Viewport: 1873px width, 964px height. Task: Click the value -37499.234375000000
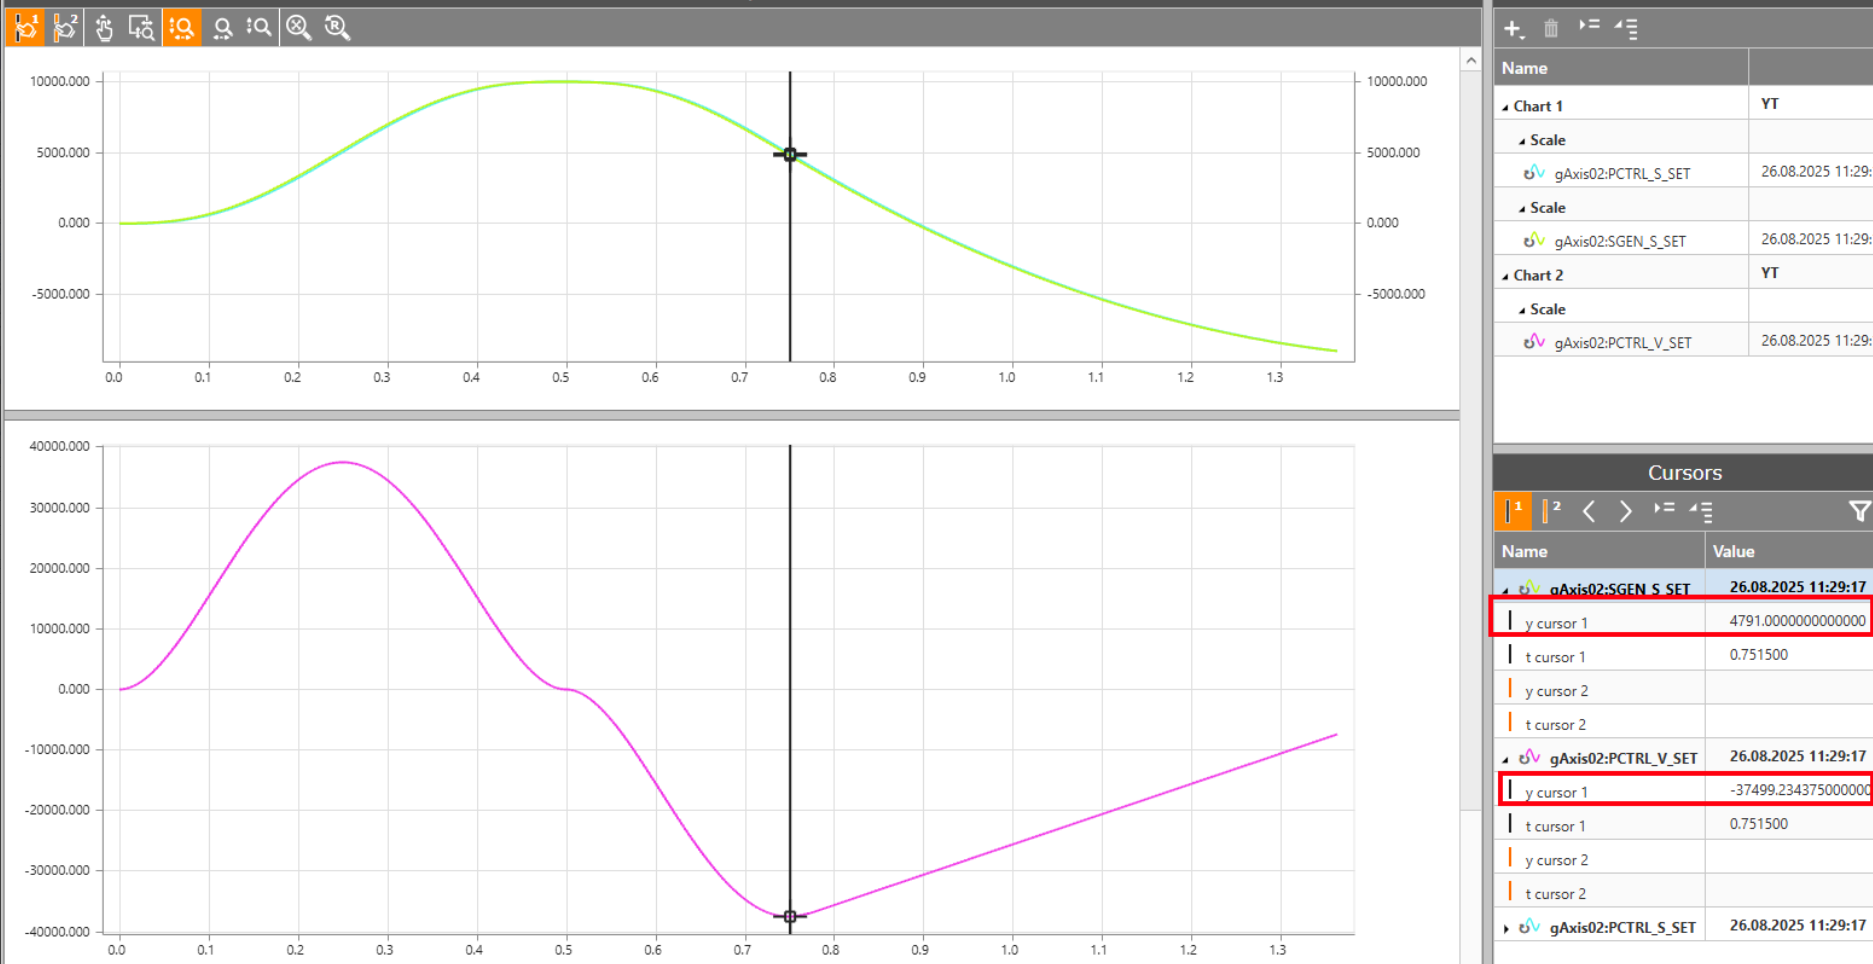1800,790
